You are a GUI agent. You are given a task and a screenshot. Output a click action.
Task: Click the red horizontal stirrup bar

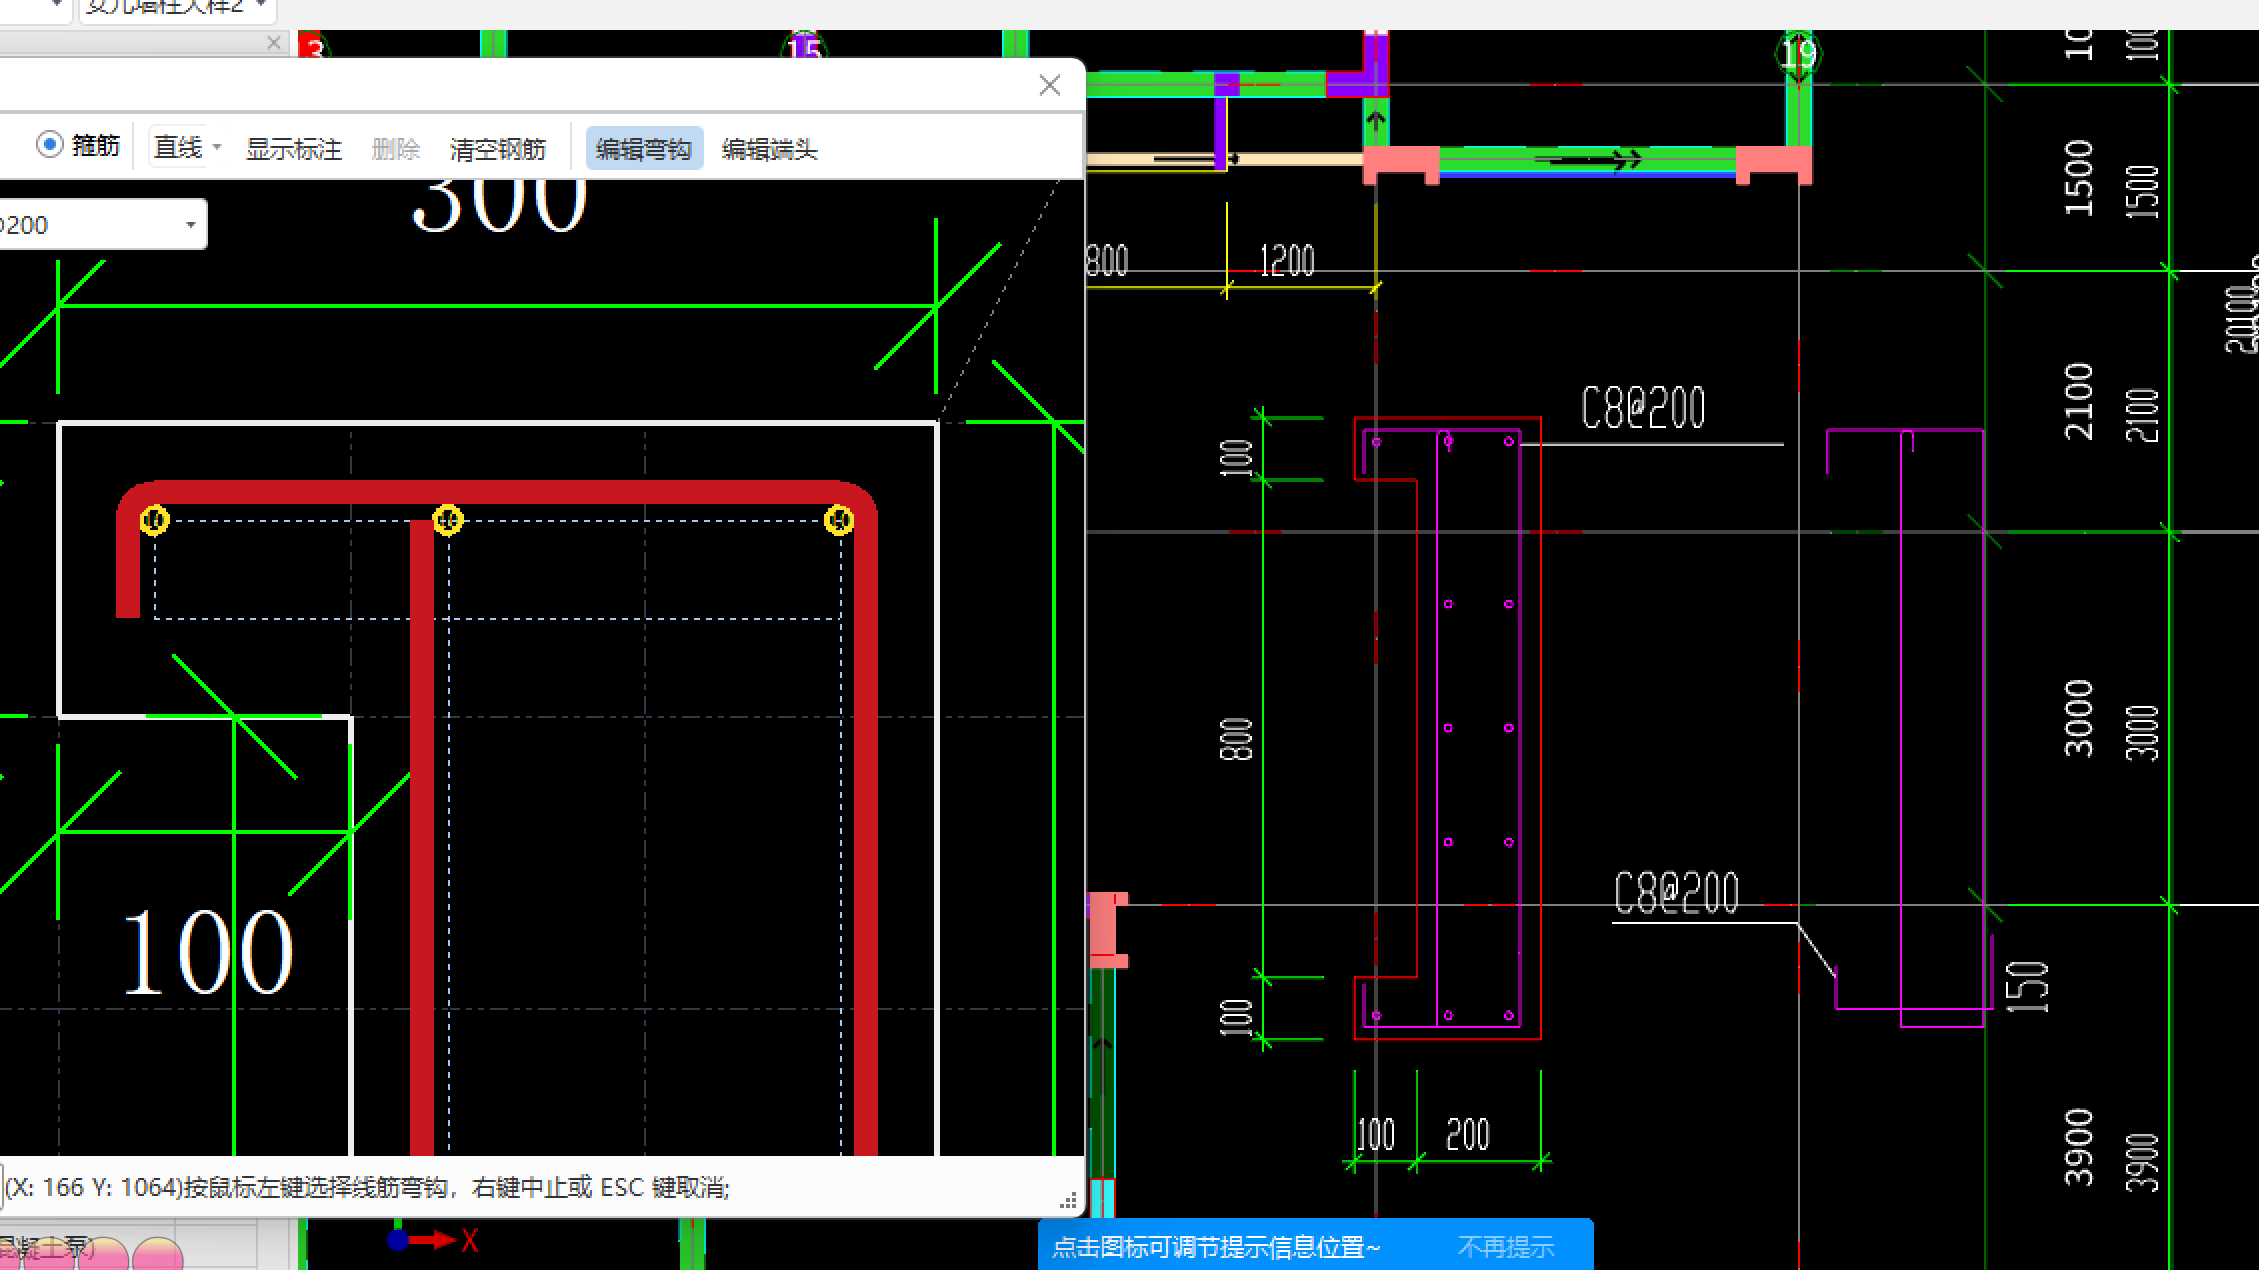point(497,492)
